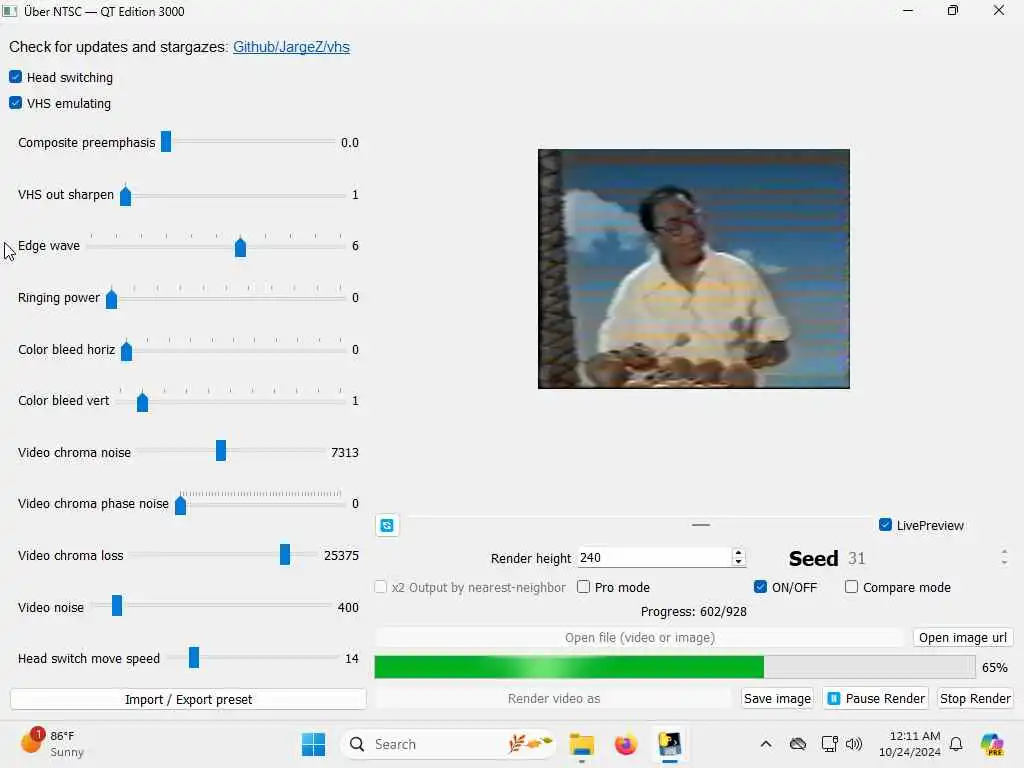
Task: Open the Windows Start menu
Action: (x=313, y=744)
